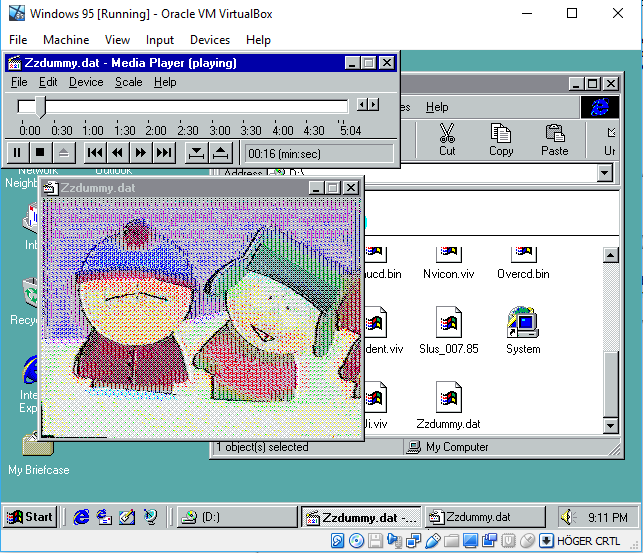This screenshot has height=553, width=643.
Task: Click the scroll backward arrow beside the seek bar
Action: pos(362,105)
